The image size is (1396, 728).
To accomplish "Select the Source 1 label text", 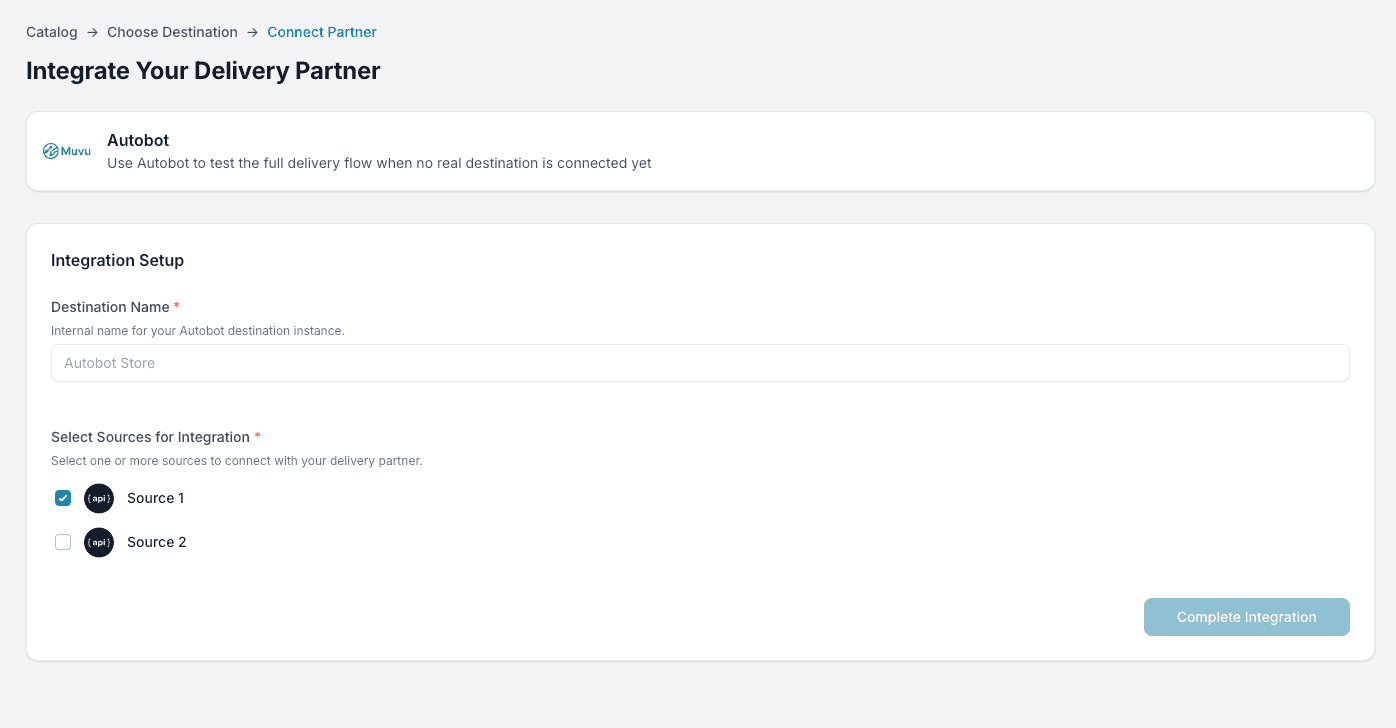I will tap(155, 497).
